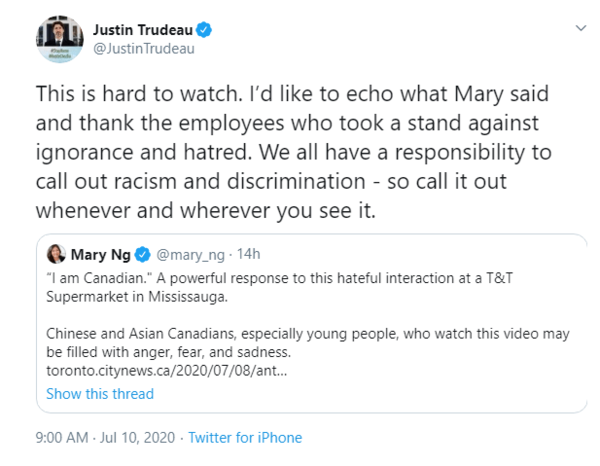Click the 14h timestamp on quoted tweet
Image resolution: width=600 pixels, height=466 pixels.
[242, 254]
